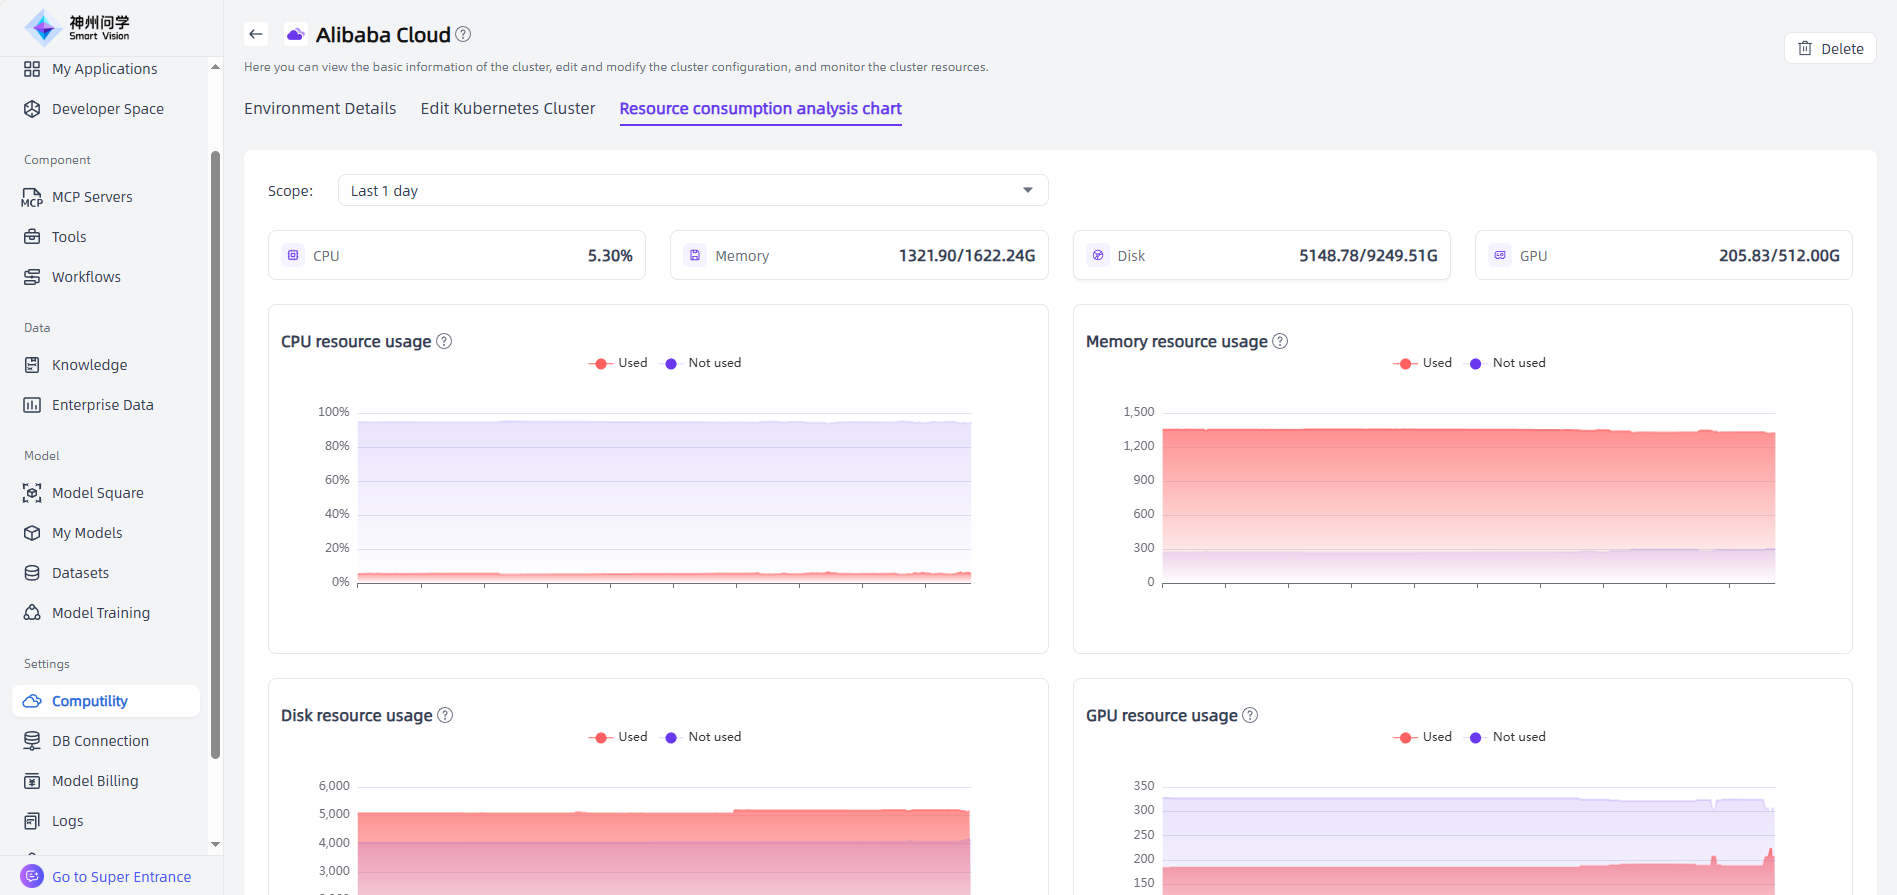Toggle the Used series in CPU chart legend

click(619, 363)
